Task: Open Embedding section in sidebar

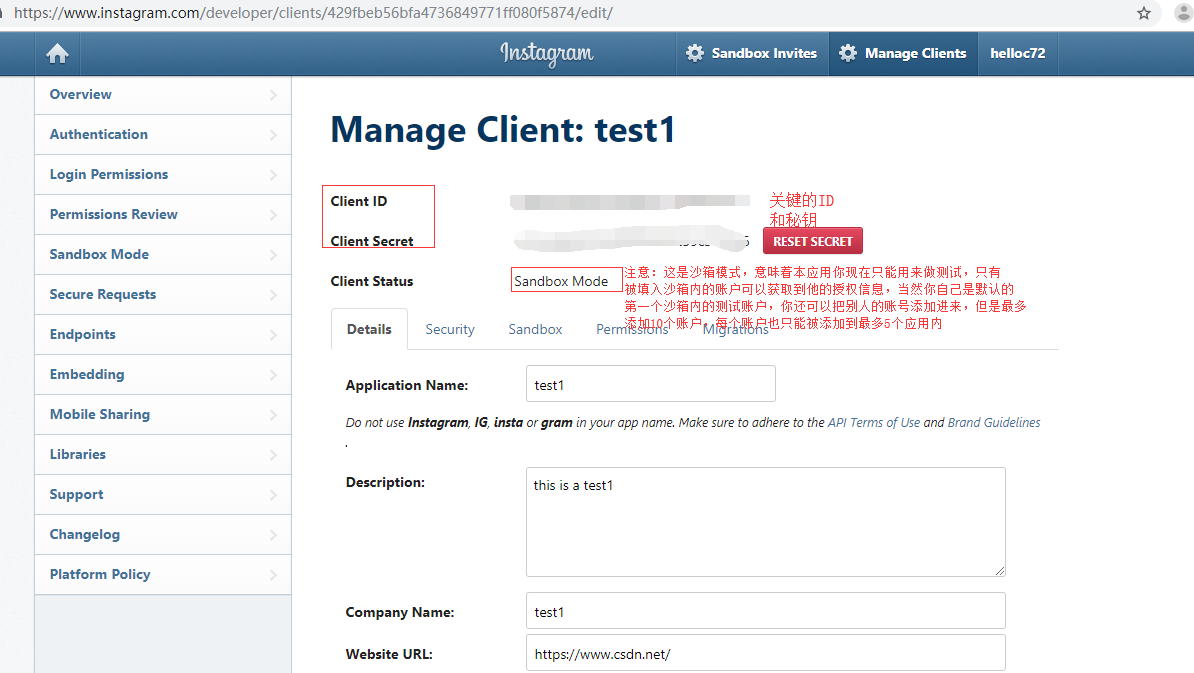Action: point(163,375)
